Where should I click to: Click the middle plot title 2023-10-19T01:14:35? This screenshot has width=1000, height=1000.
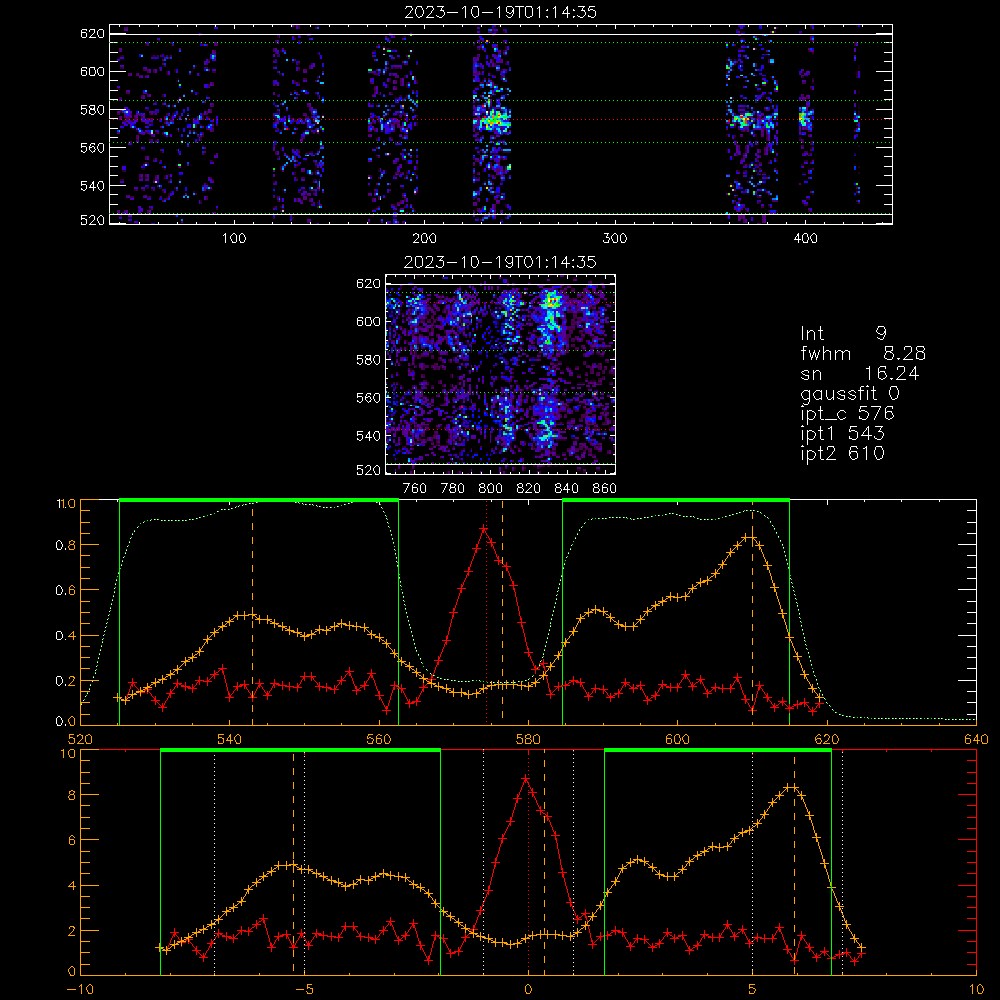[500, 262]
